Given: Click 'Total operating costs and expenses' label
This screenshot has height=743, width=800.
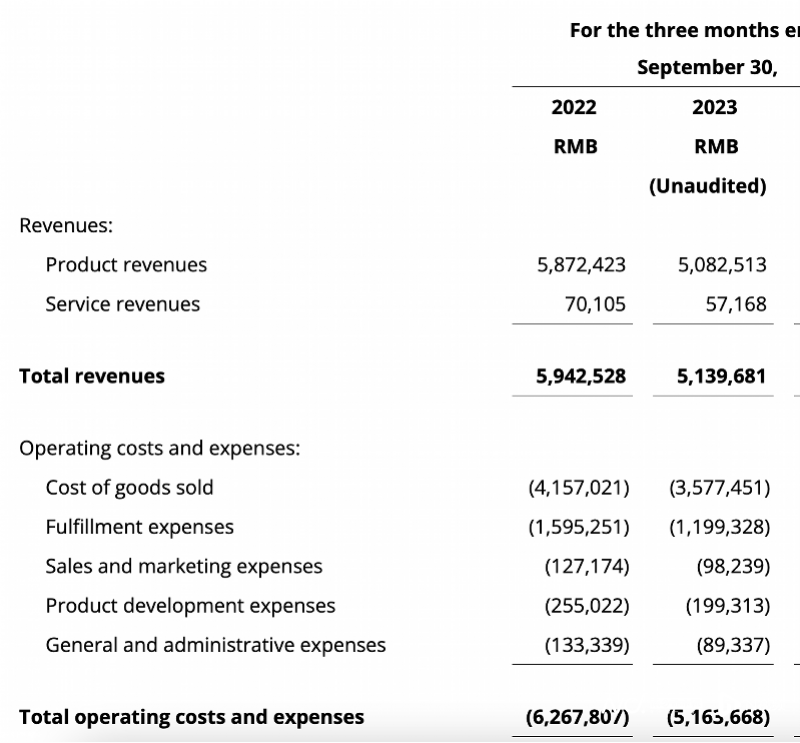Looking at the screenshot, I should [191, 716].
